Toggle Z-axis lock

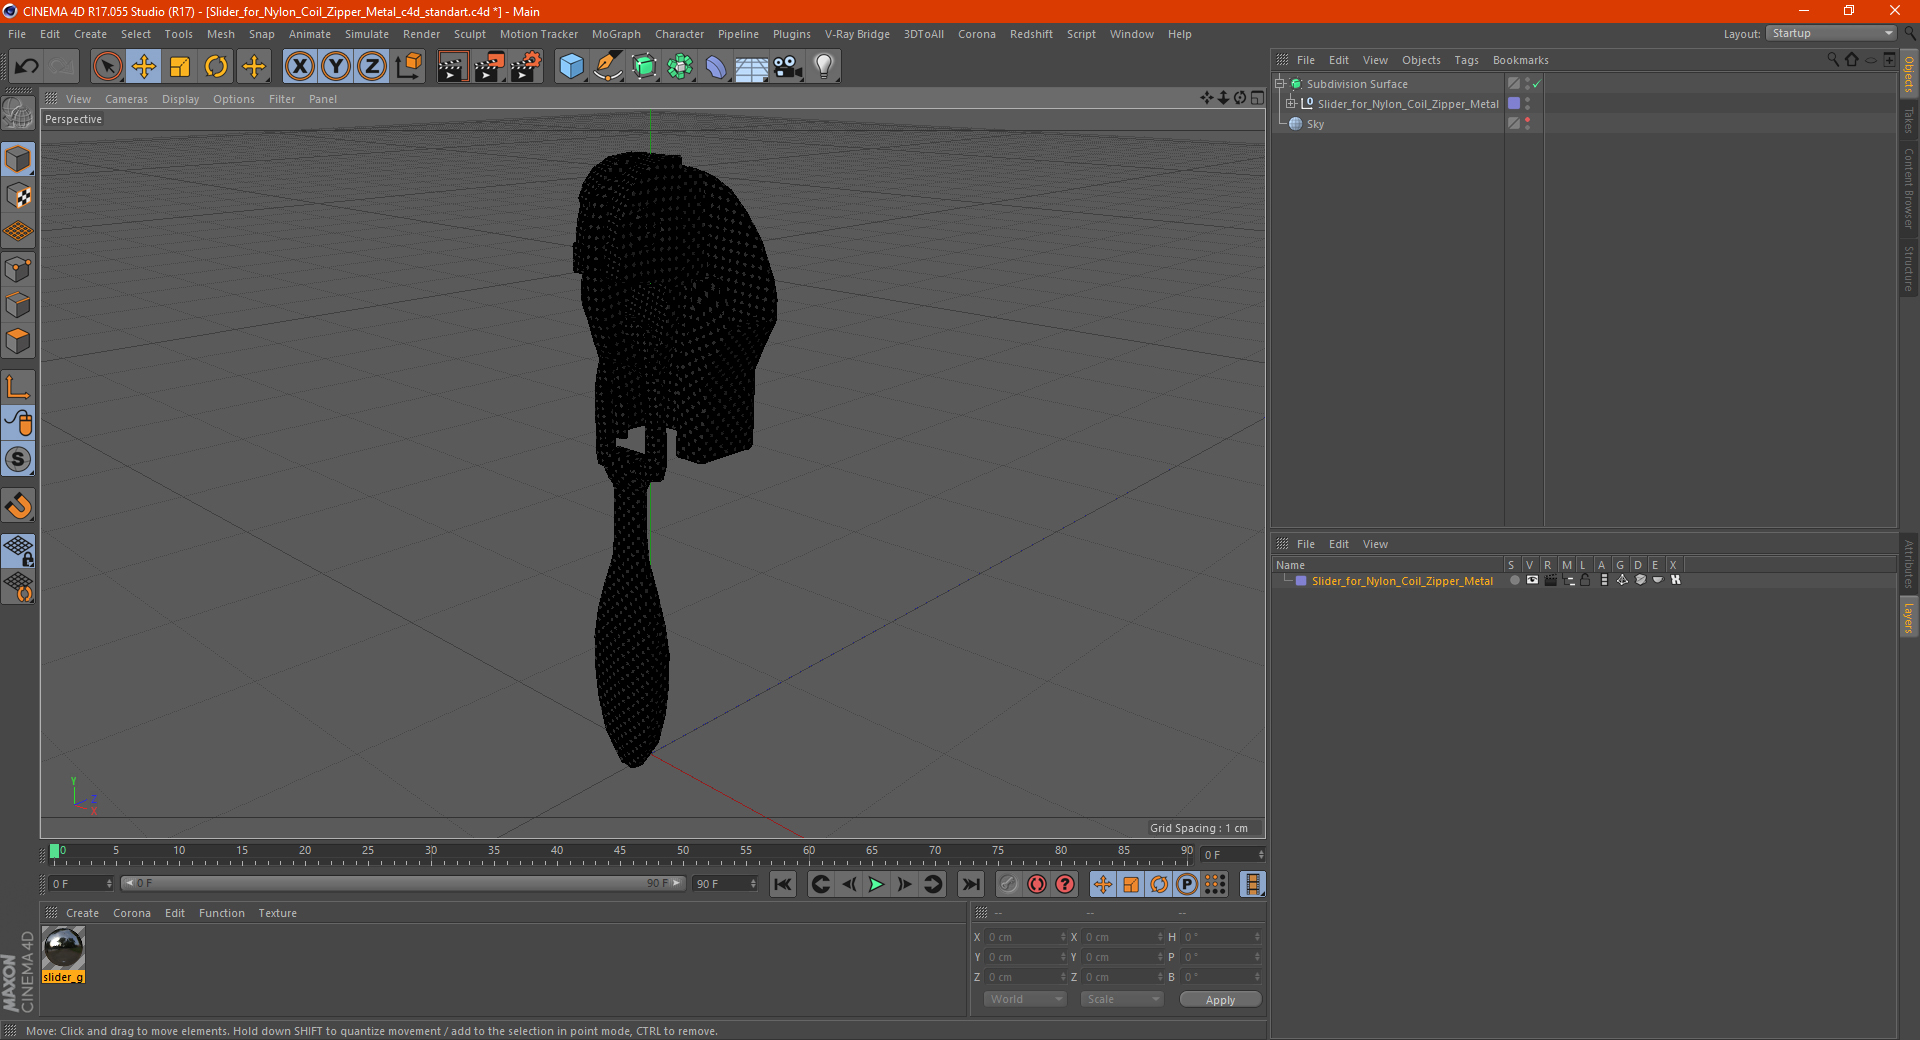point(372,67)
